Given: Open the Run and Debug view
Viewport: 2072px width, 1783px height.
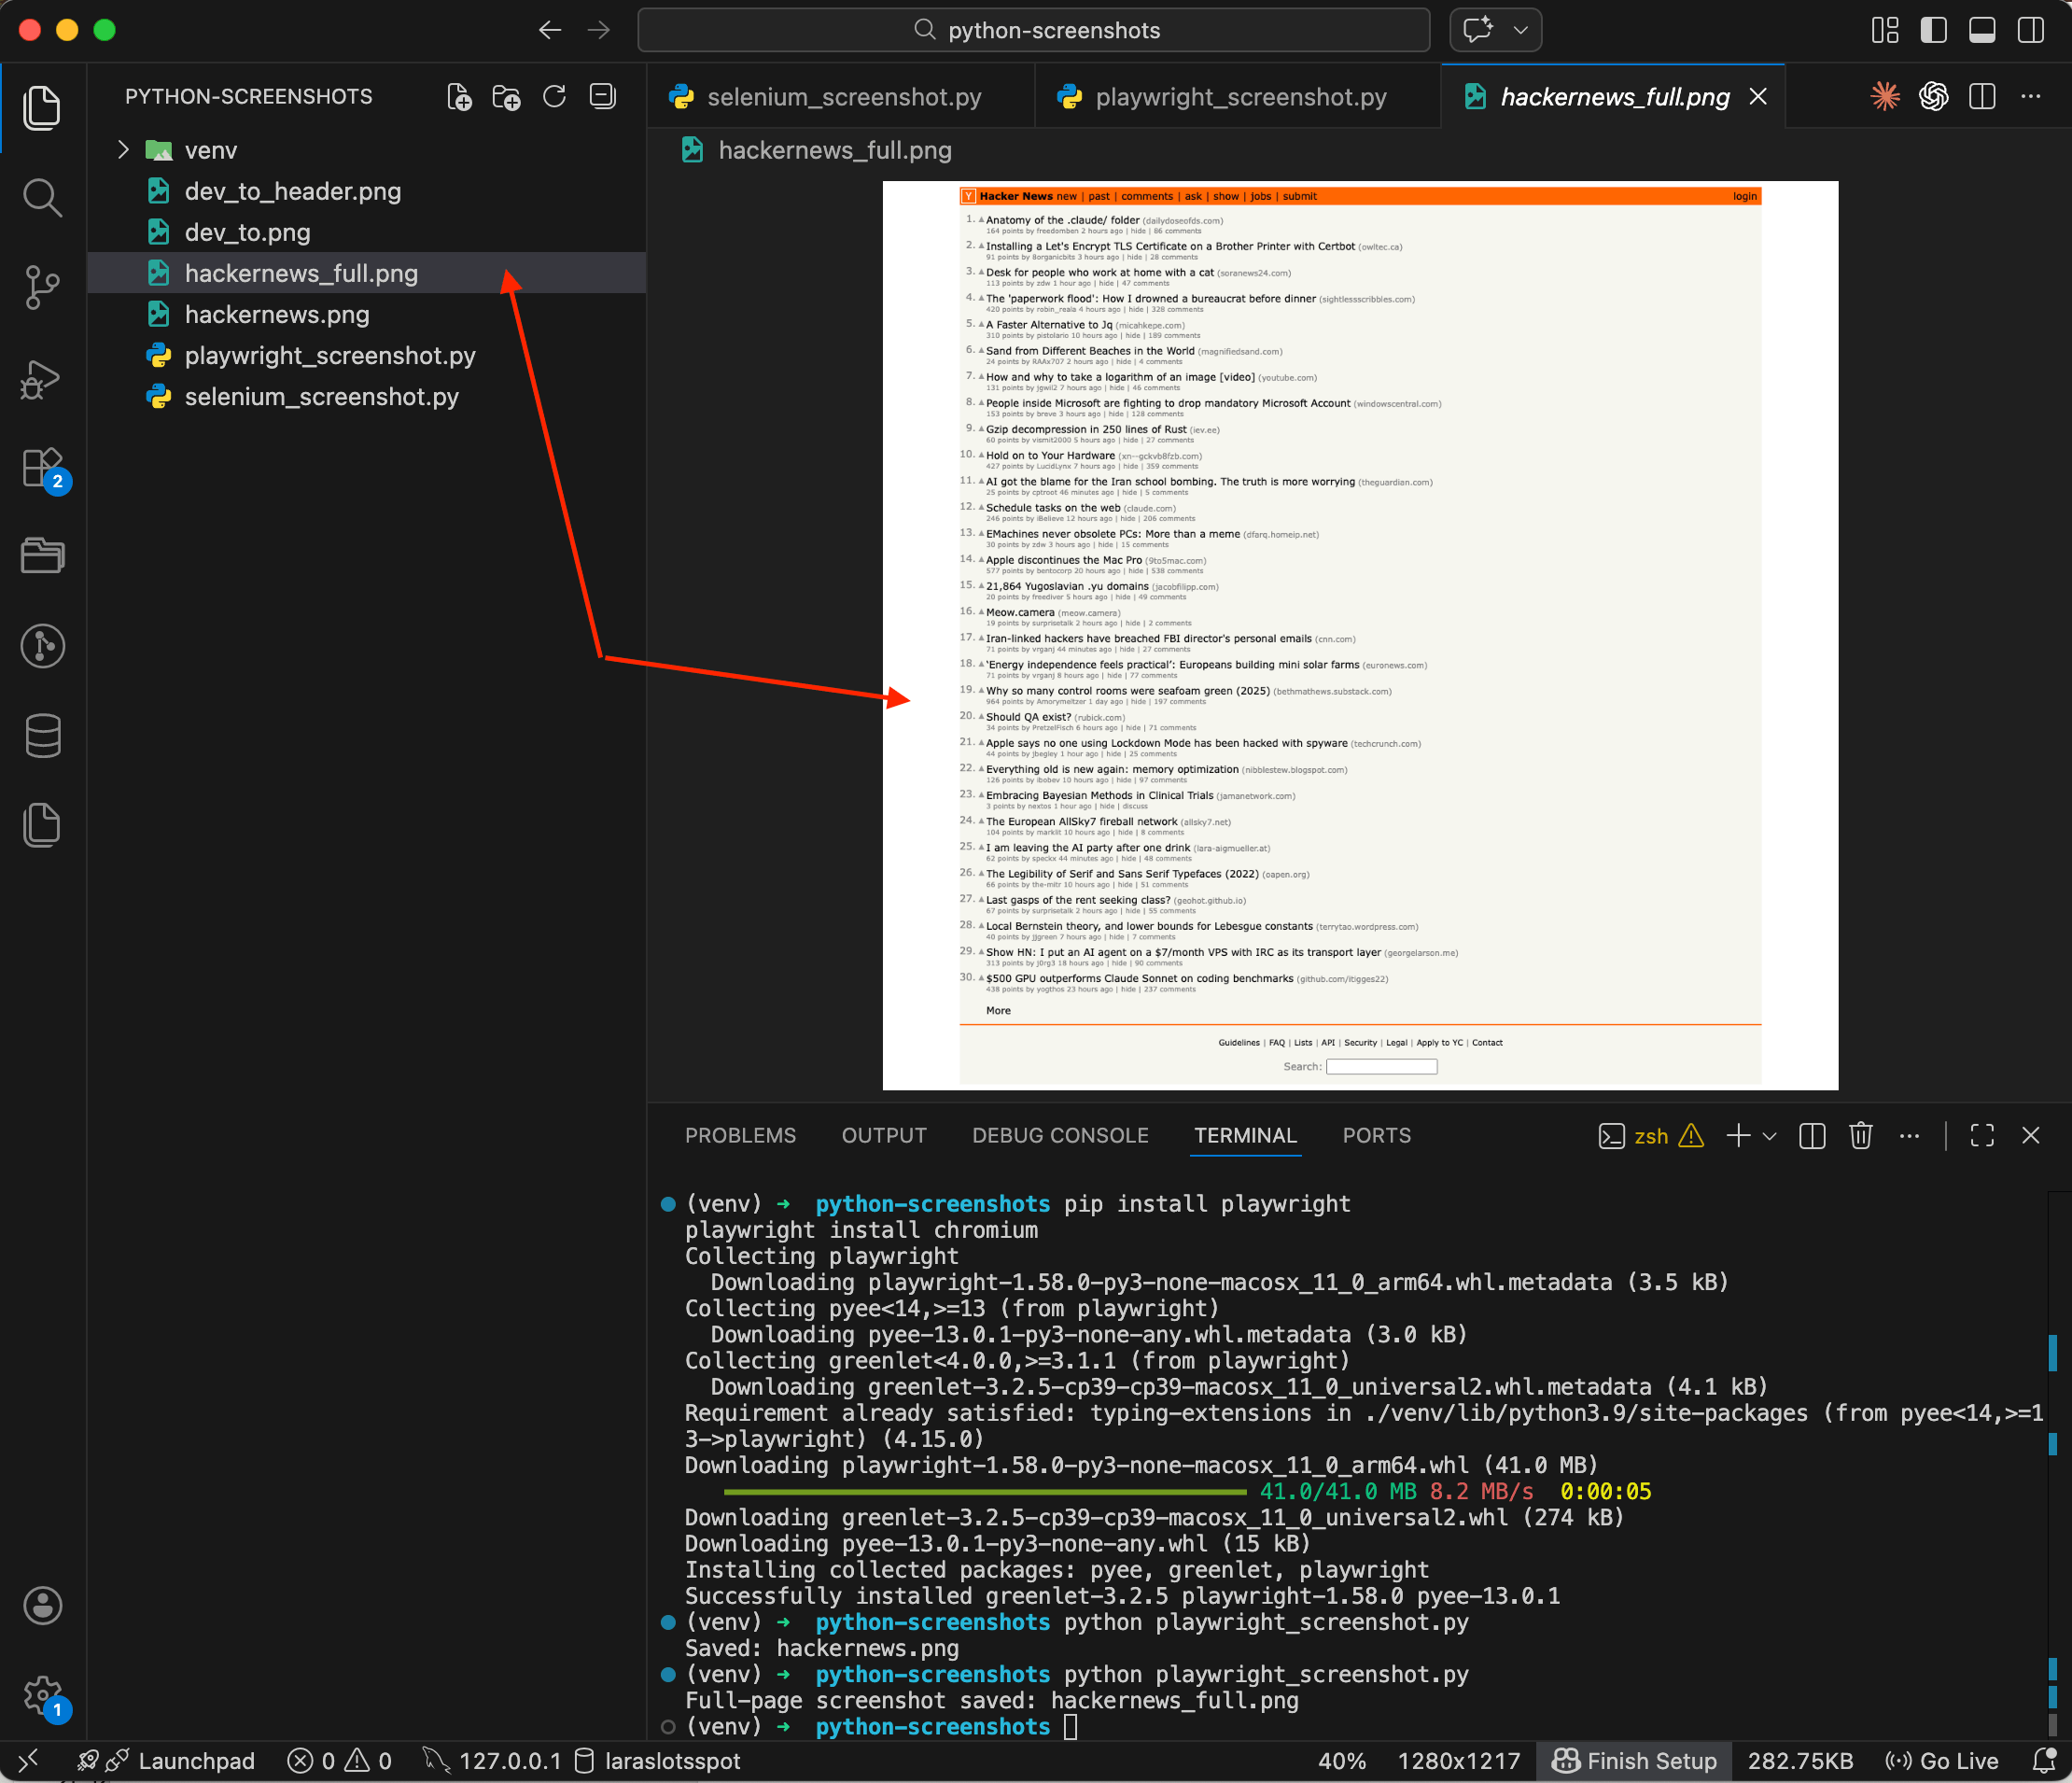Looking at the screenshot, I should tap(42, 380).
